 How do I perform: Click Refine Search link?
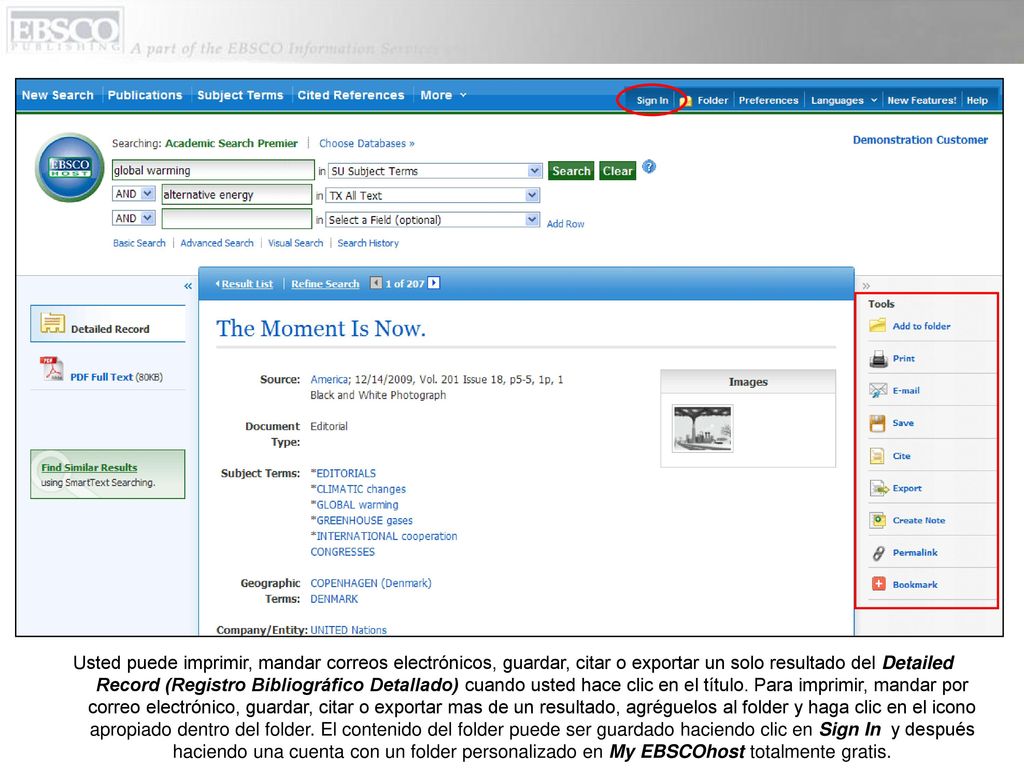[x=325, y=284]
